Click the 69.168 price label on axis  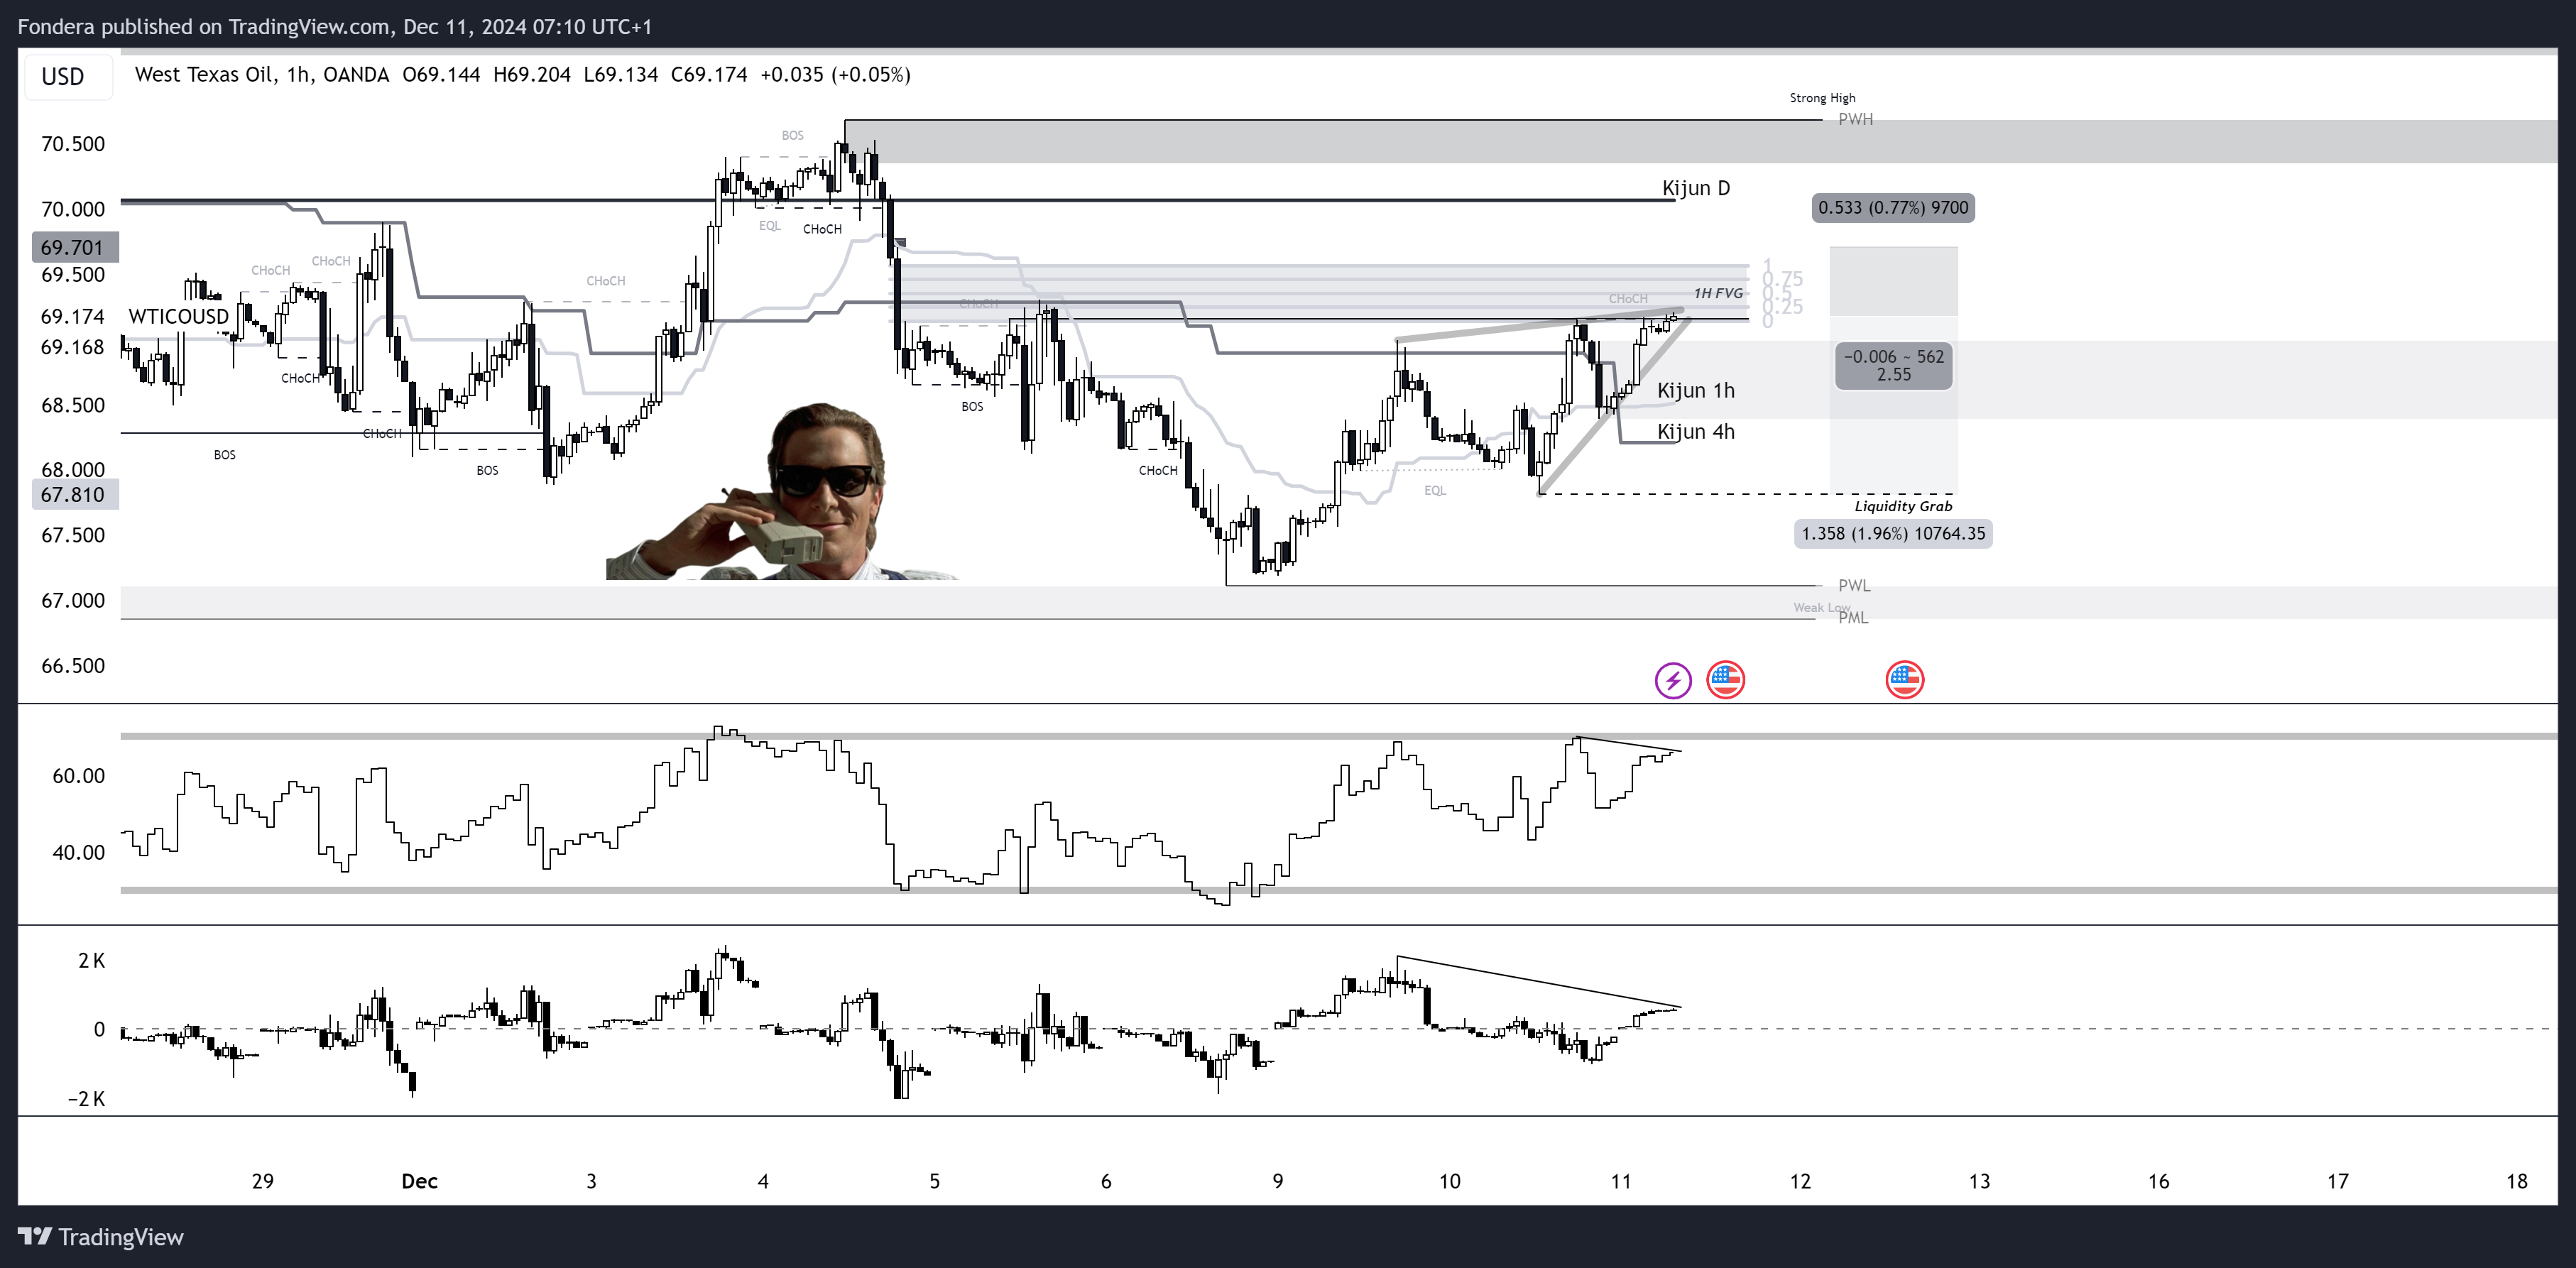(72, 347)
